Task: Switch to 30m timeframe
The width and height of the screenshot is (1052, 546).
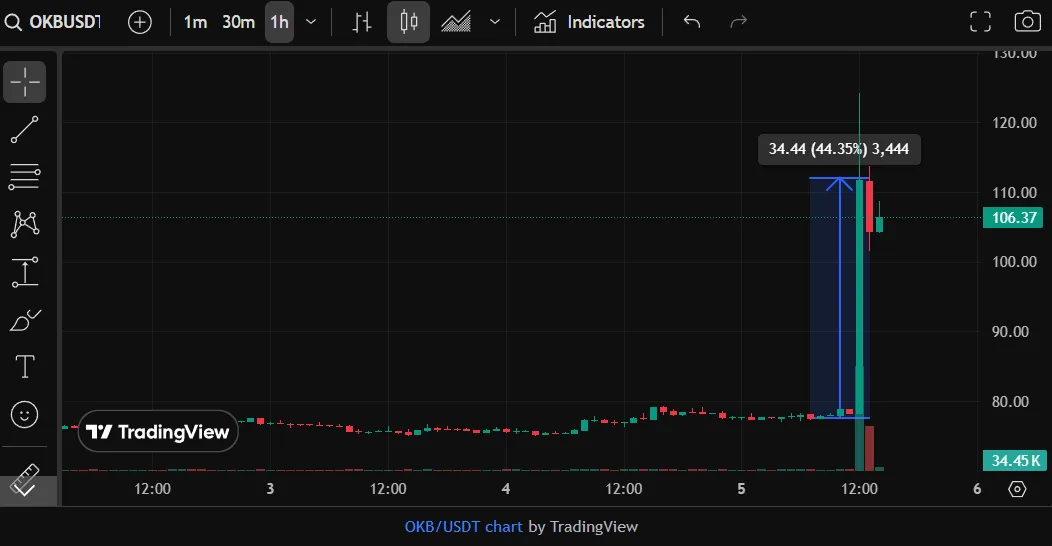Action: coord(238,22)
